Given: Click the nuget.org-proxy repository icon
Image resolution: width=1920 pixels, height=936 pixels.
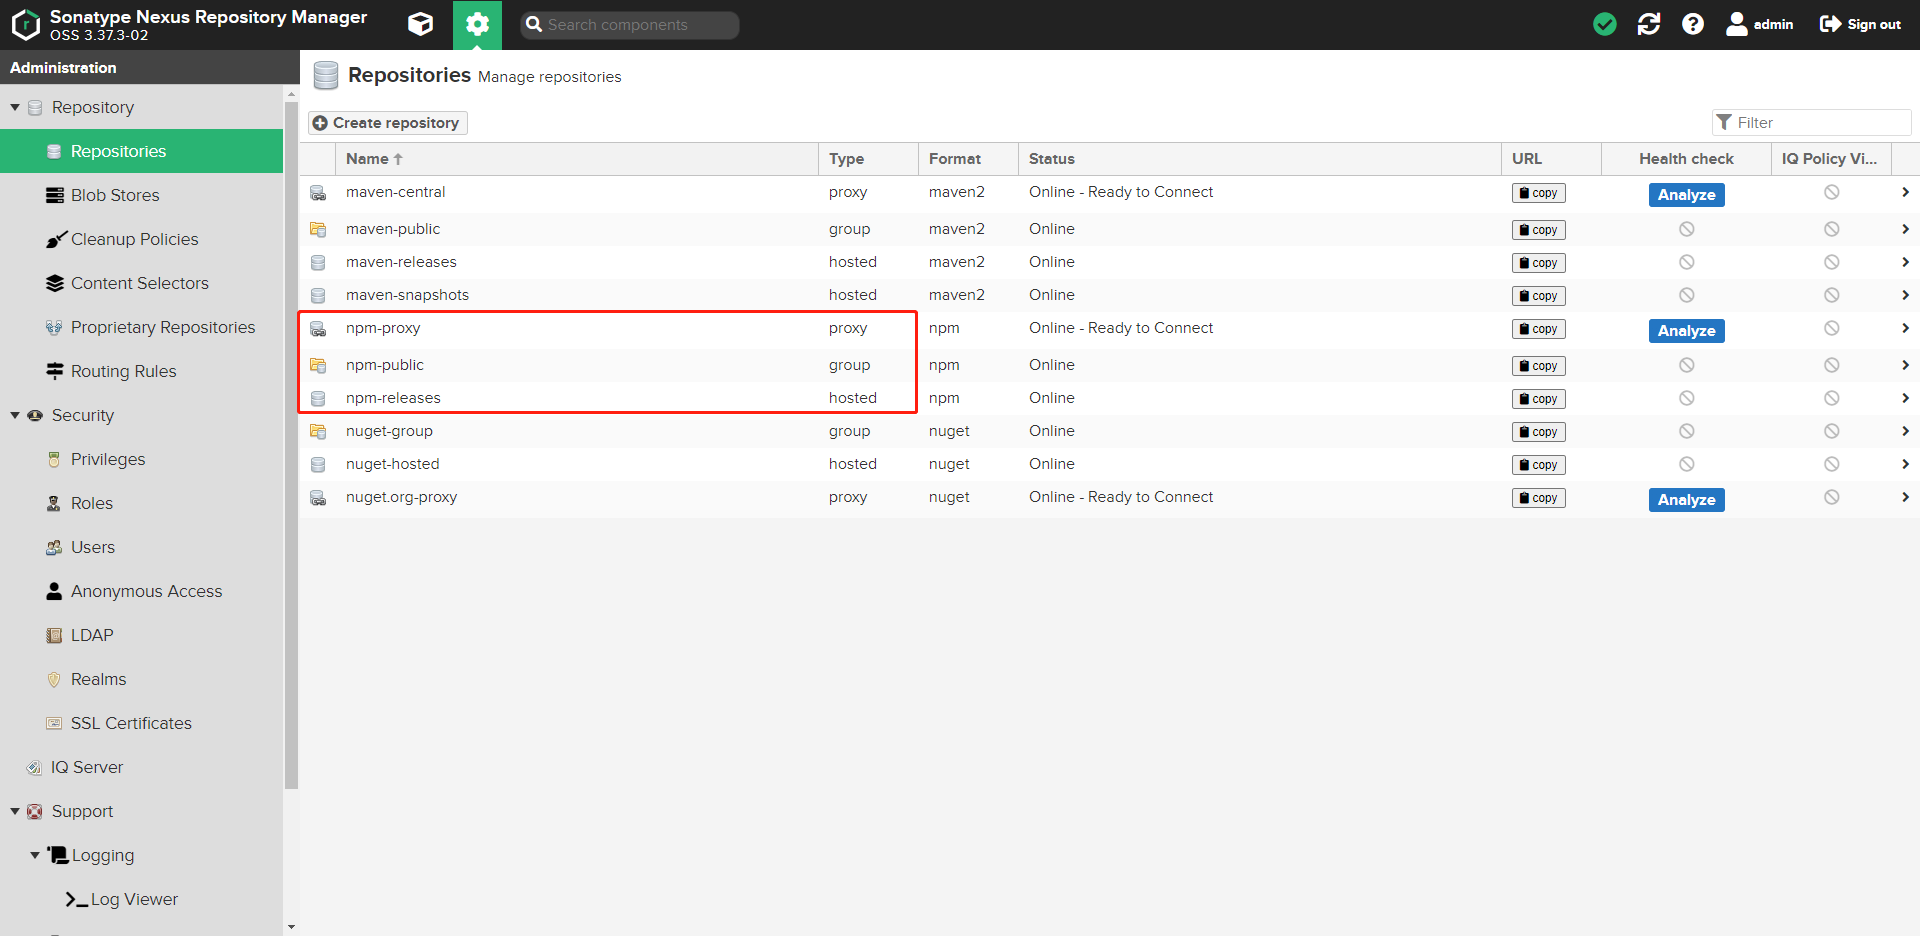Looking at the screenshot, I should click(x=318, y=498).
